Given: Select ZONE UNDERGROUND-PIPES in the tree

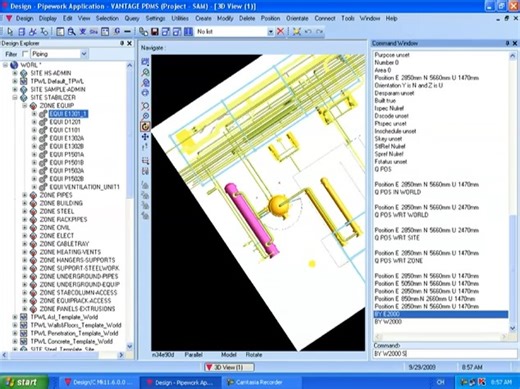Looking at the screenshot, I should (x=79, y=276).
